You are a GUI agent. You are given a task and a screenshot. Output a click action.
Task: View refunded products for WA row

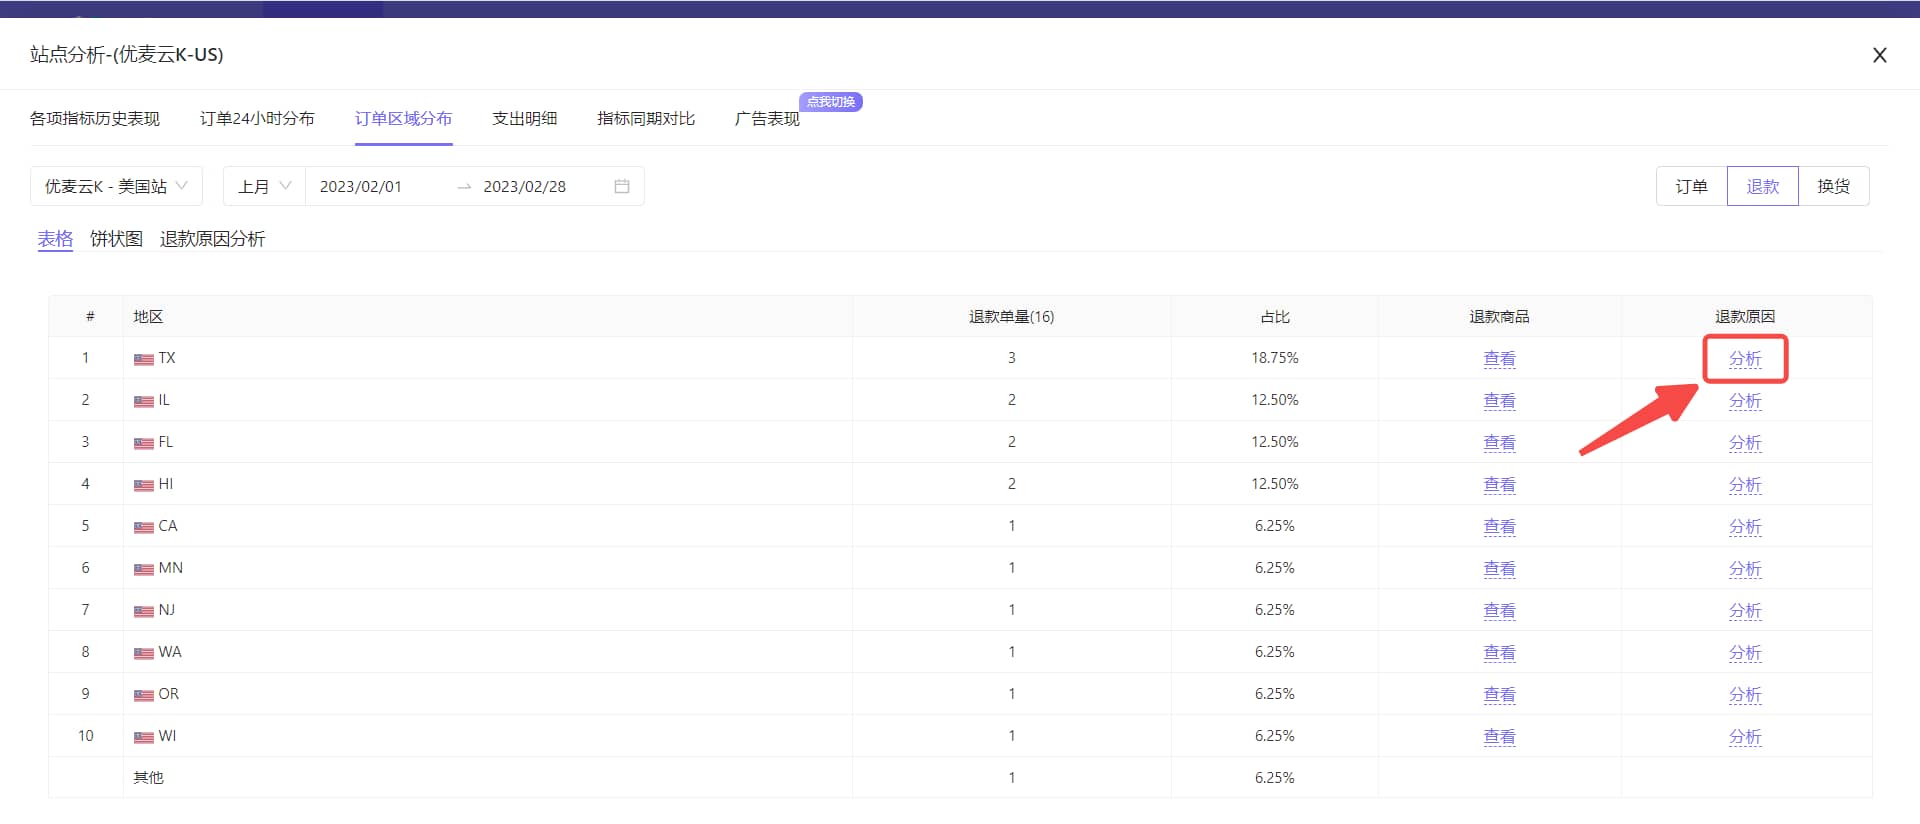(x=1499, y=652)
